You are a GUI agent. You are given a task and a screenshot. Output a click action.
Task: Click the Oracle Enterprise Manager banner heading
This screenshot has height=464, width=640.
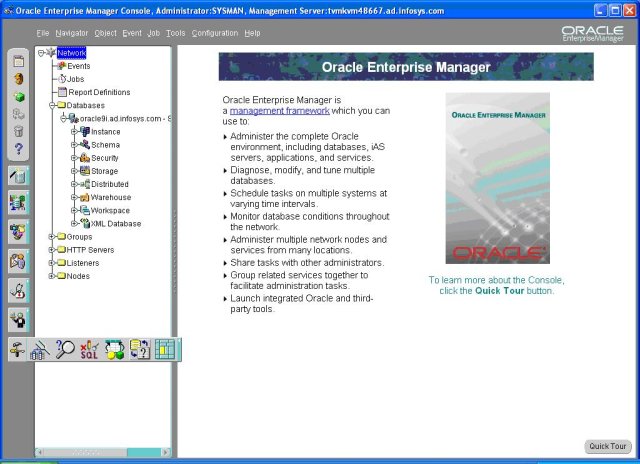point(406,67)
